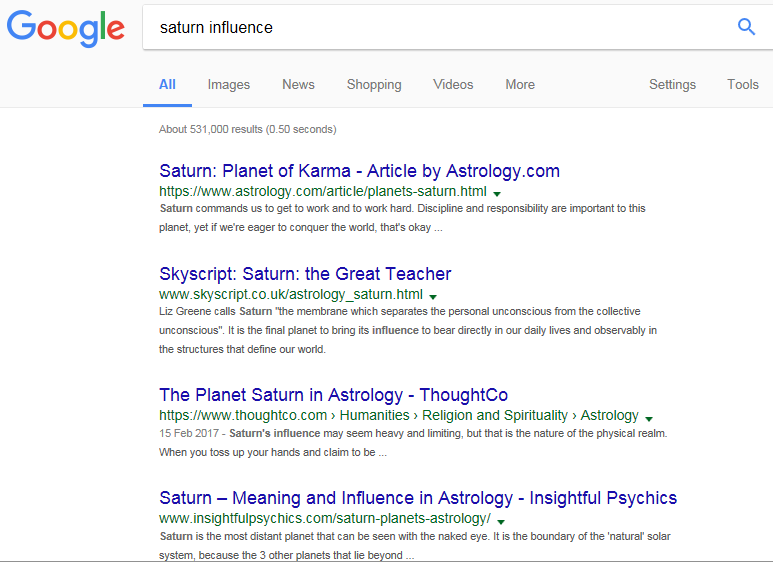
Task: Click the blue search magnifier icon
Action: click(746, 27)
